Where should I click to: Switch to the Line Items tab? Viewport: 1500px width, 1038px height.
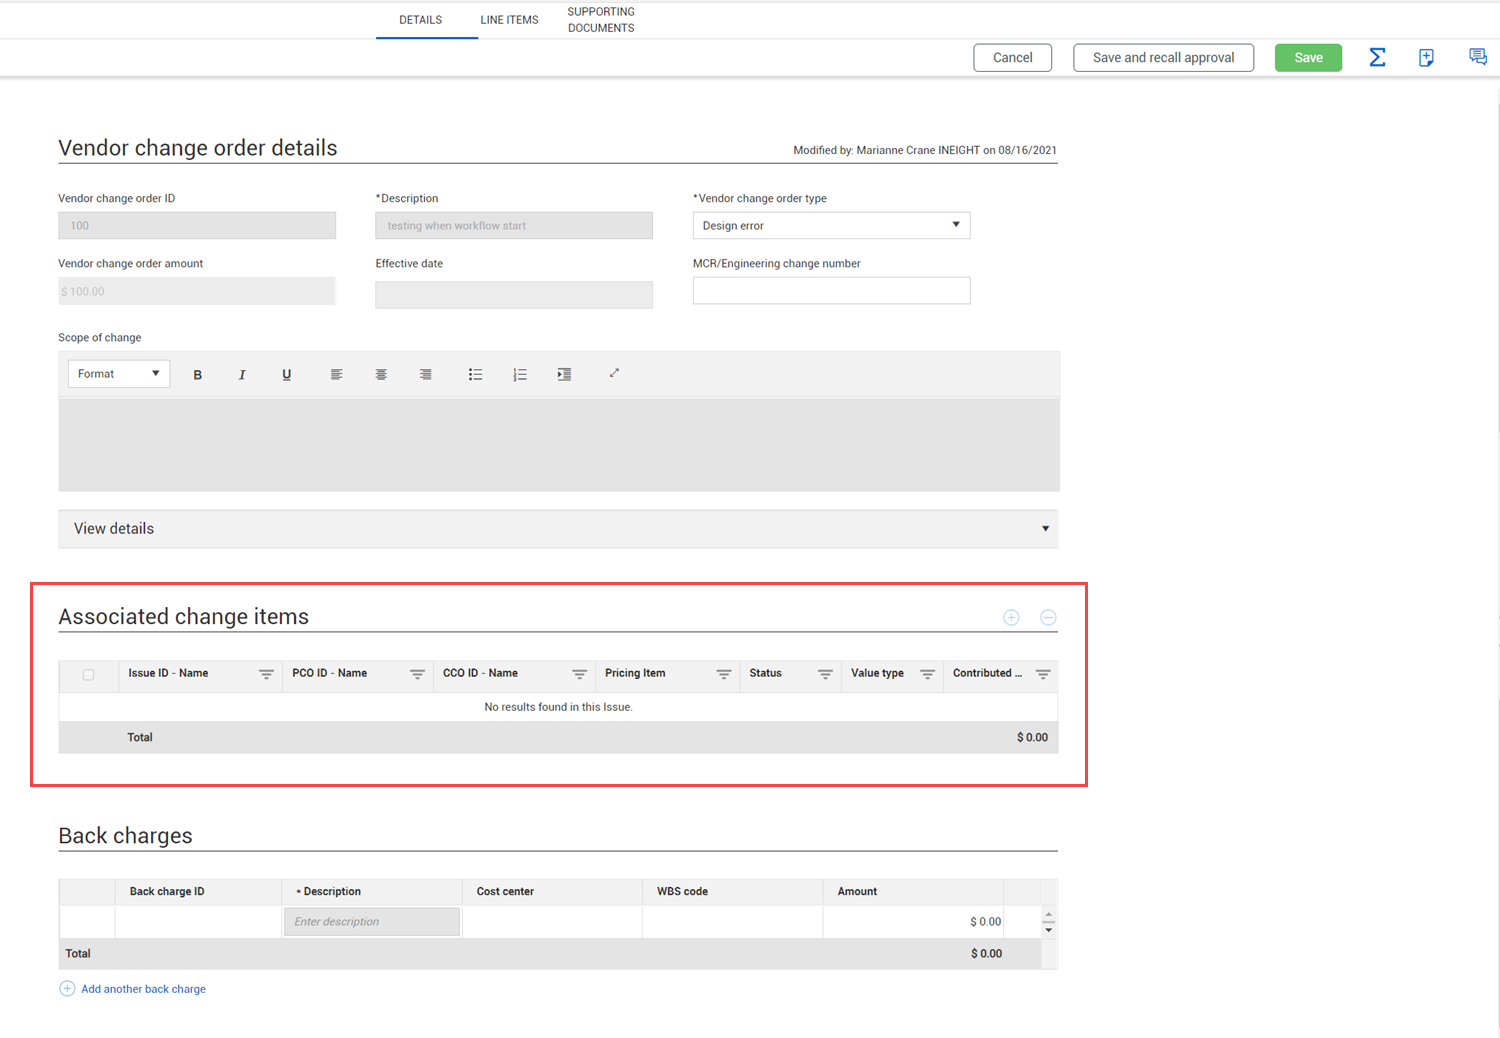[x=510, y=20]
